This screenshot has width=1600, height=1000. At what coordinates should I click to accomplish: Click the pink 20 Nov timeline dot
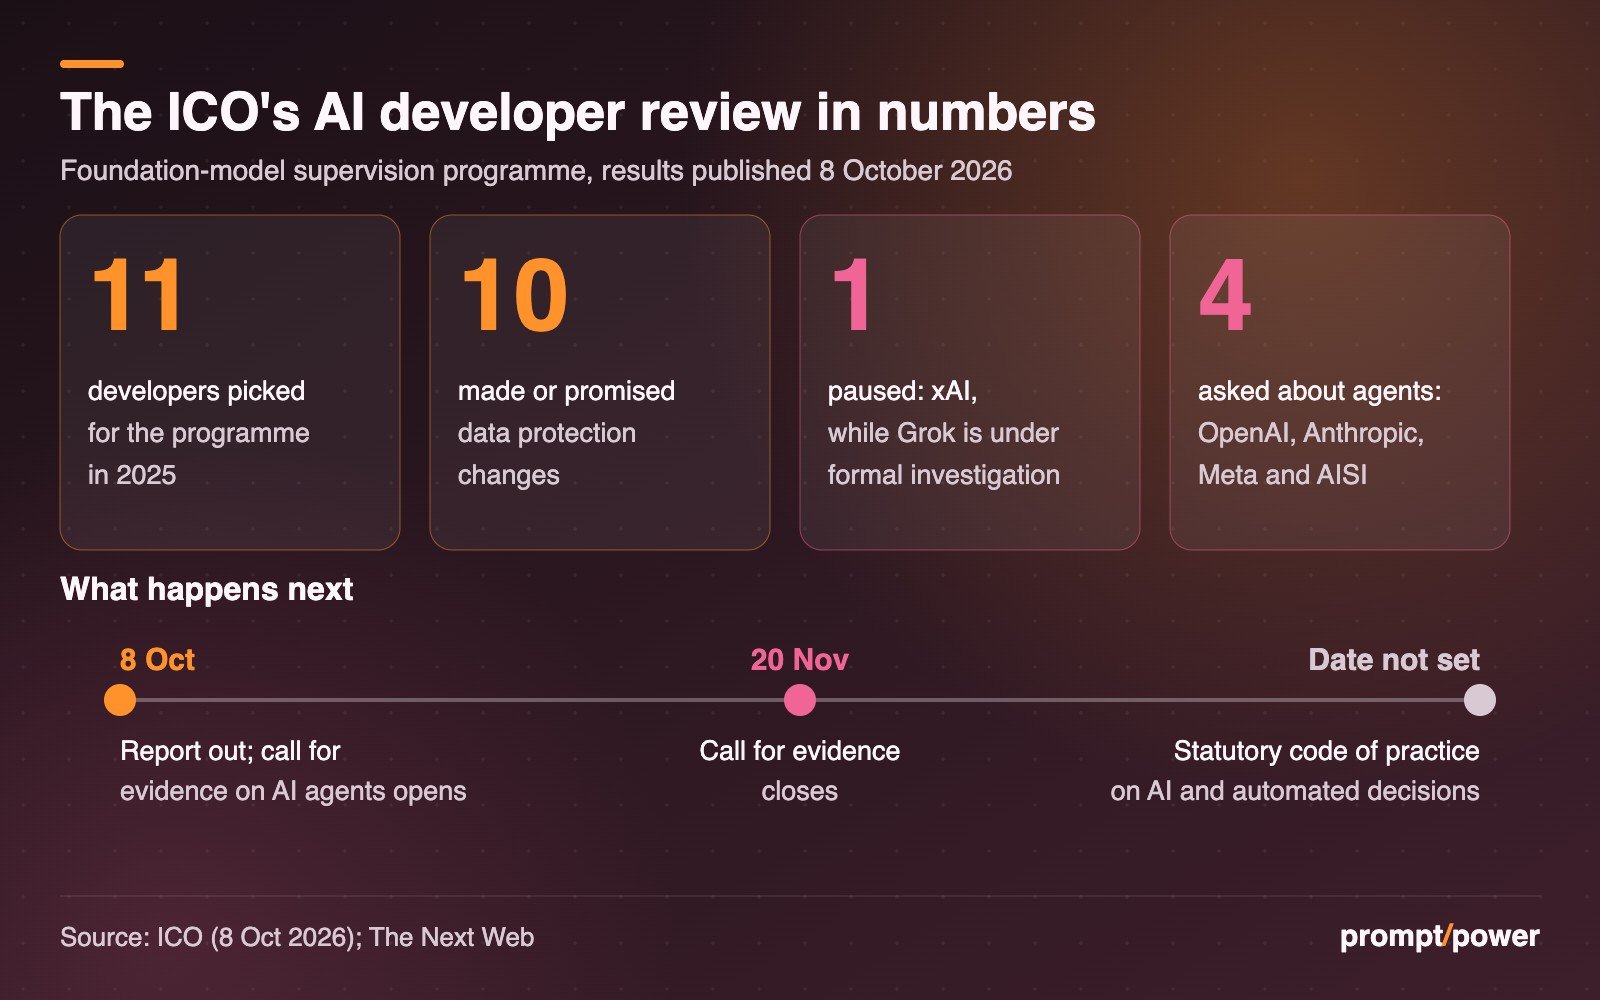[x=800, y=700]
